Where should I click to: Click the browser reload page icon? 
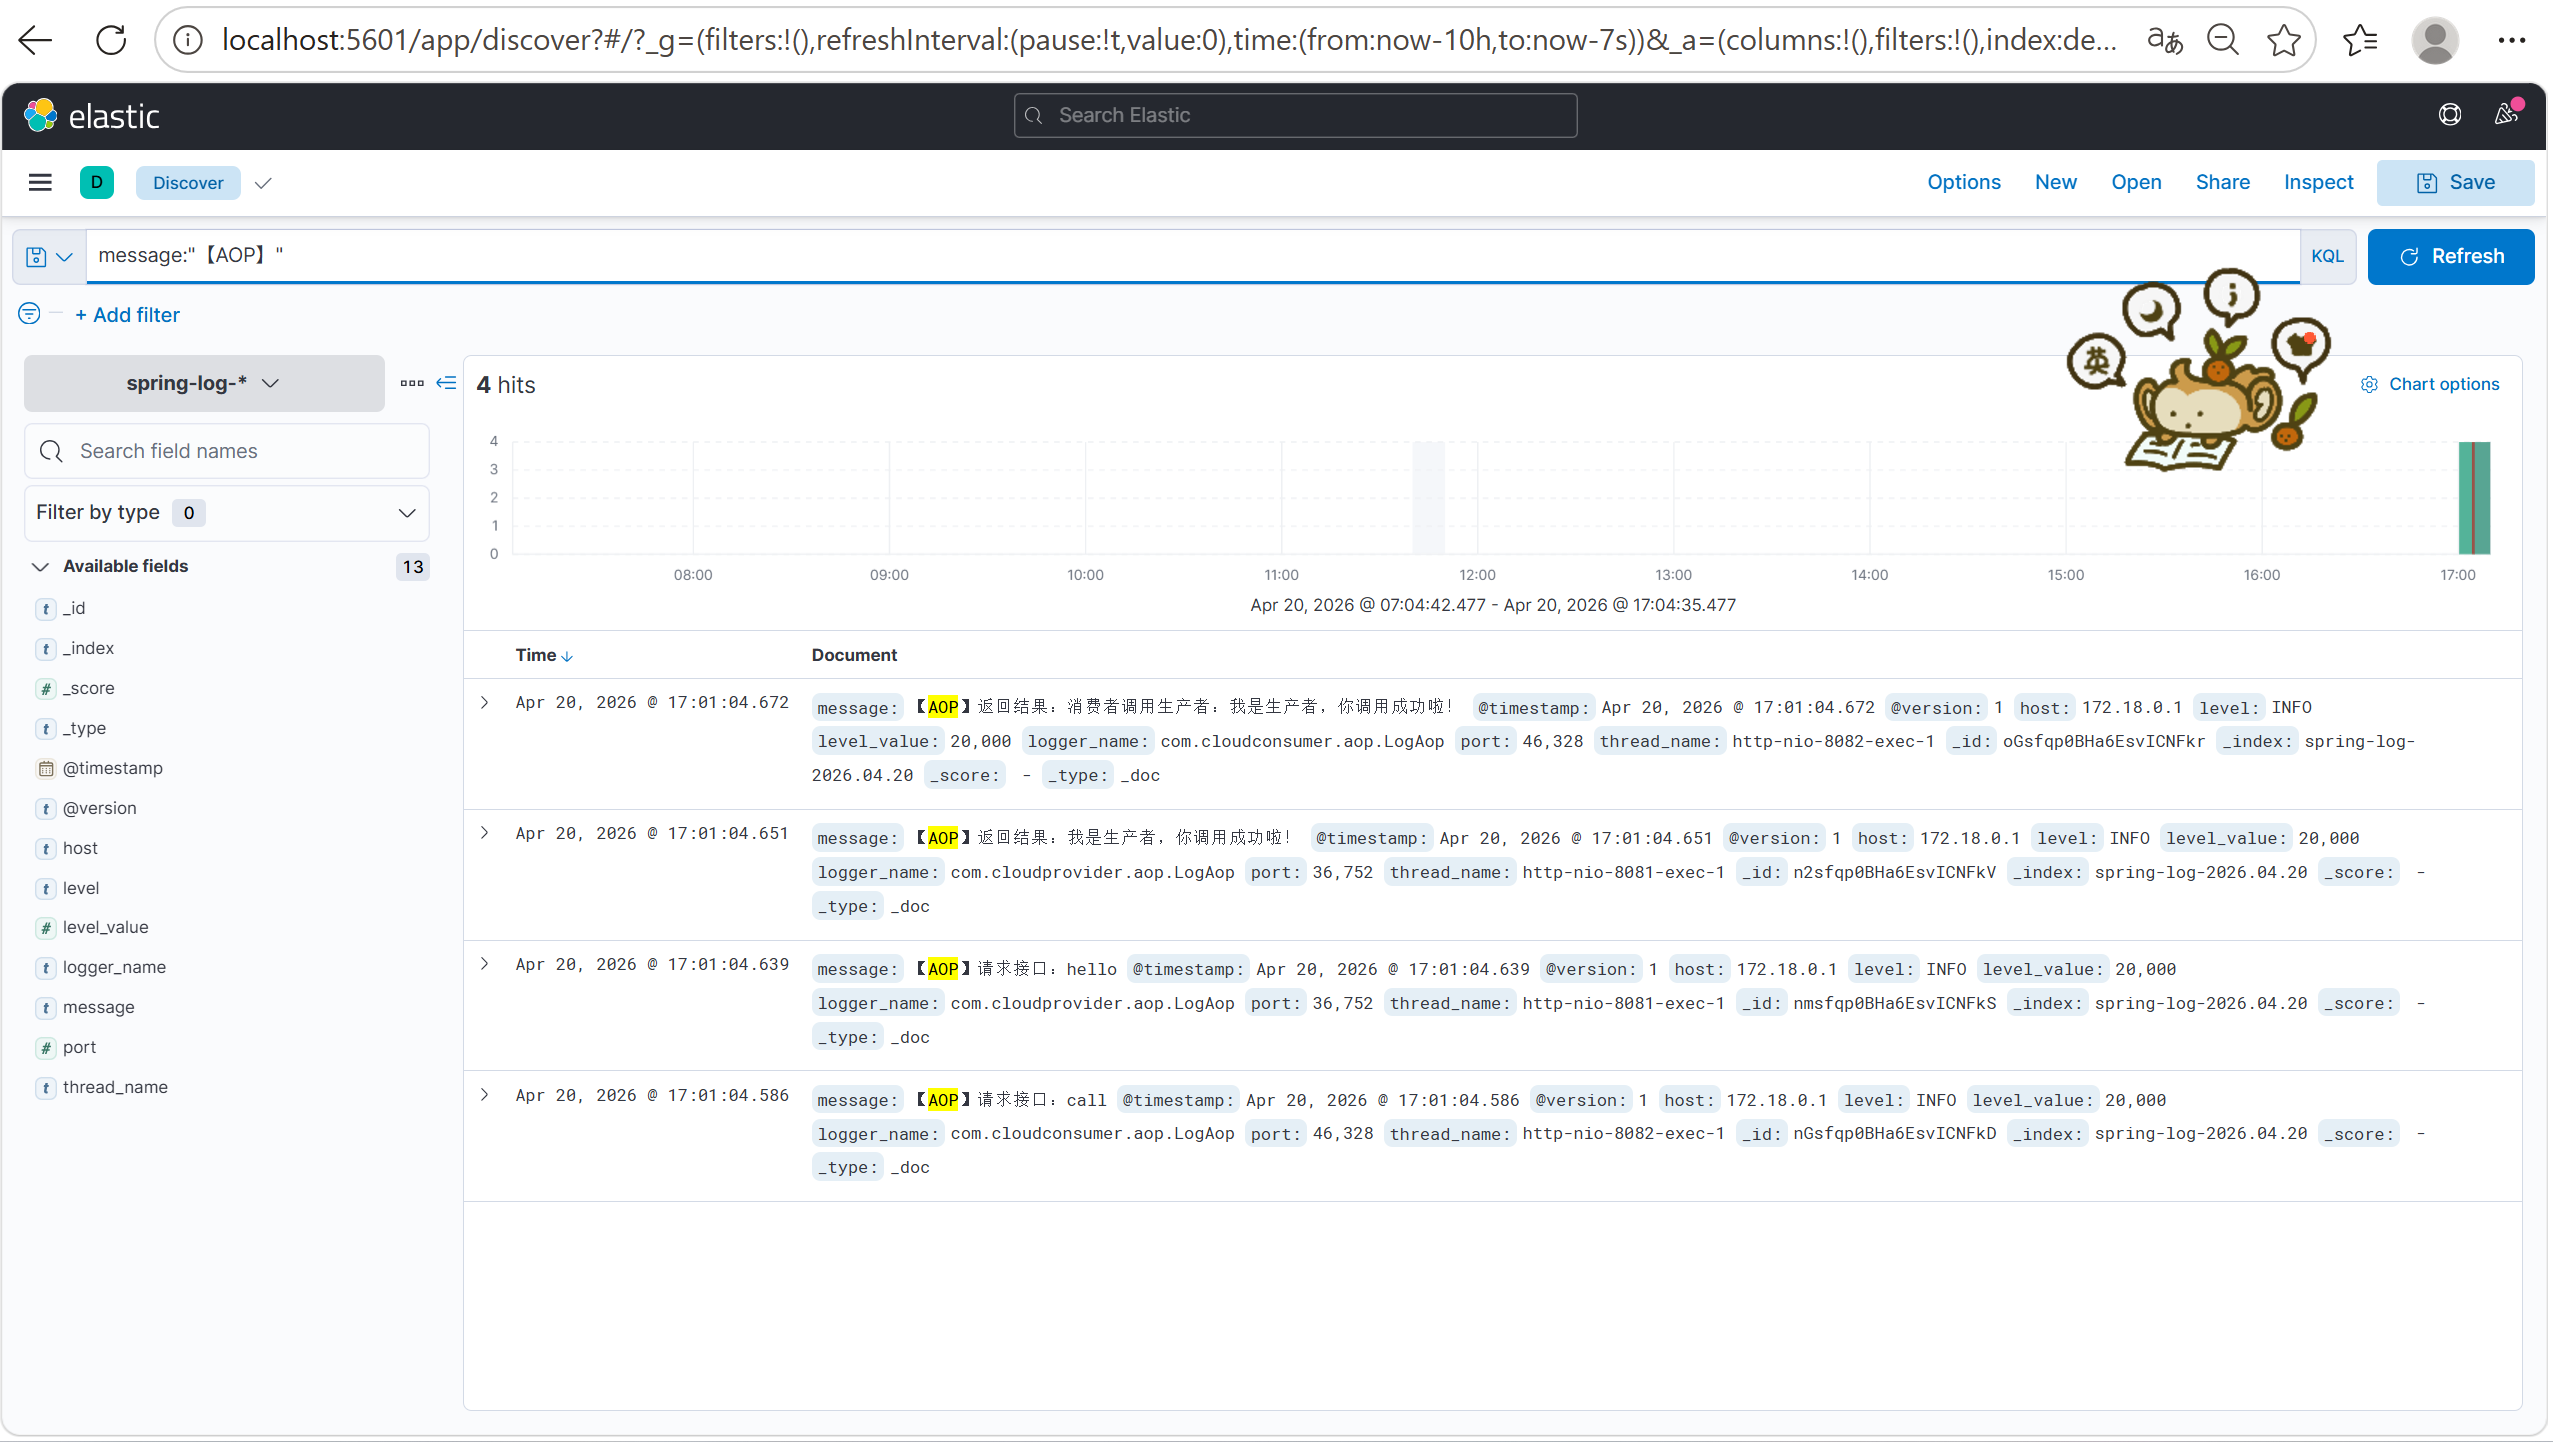point(111,40)
